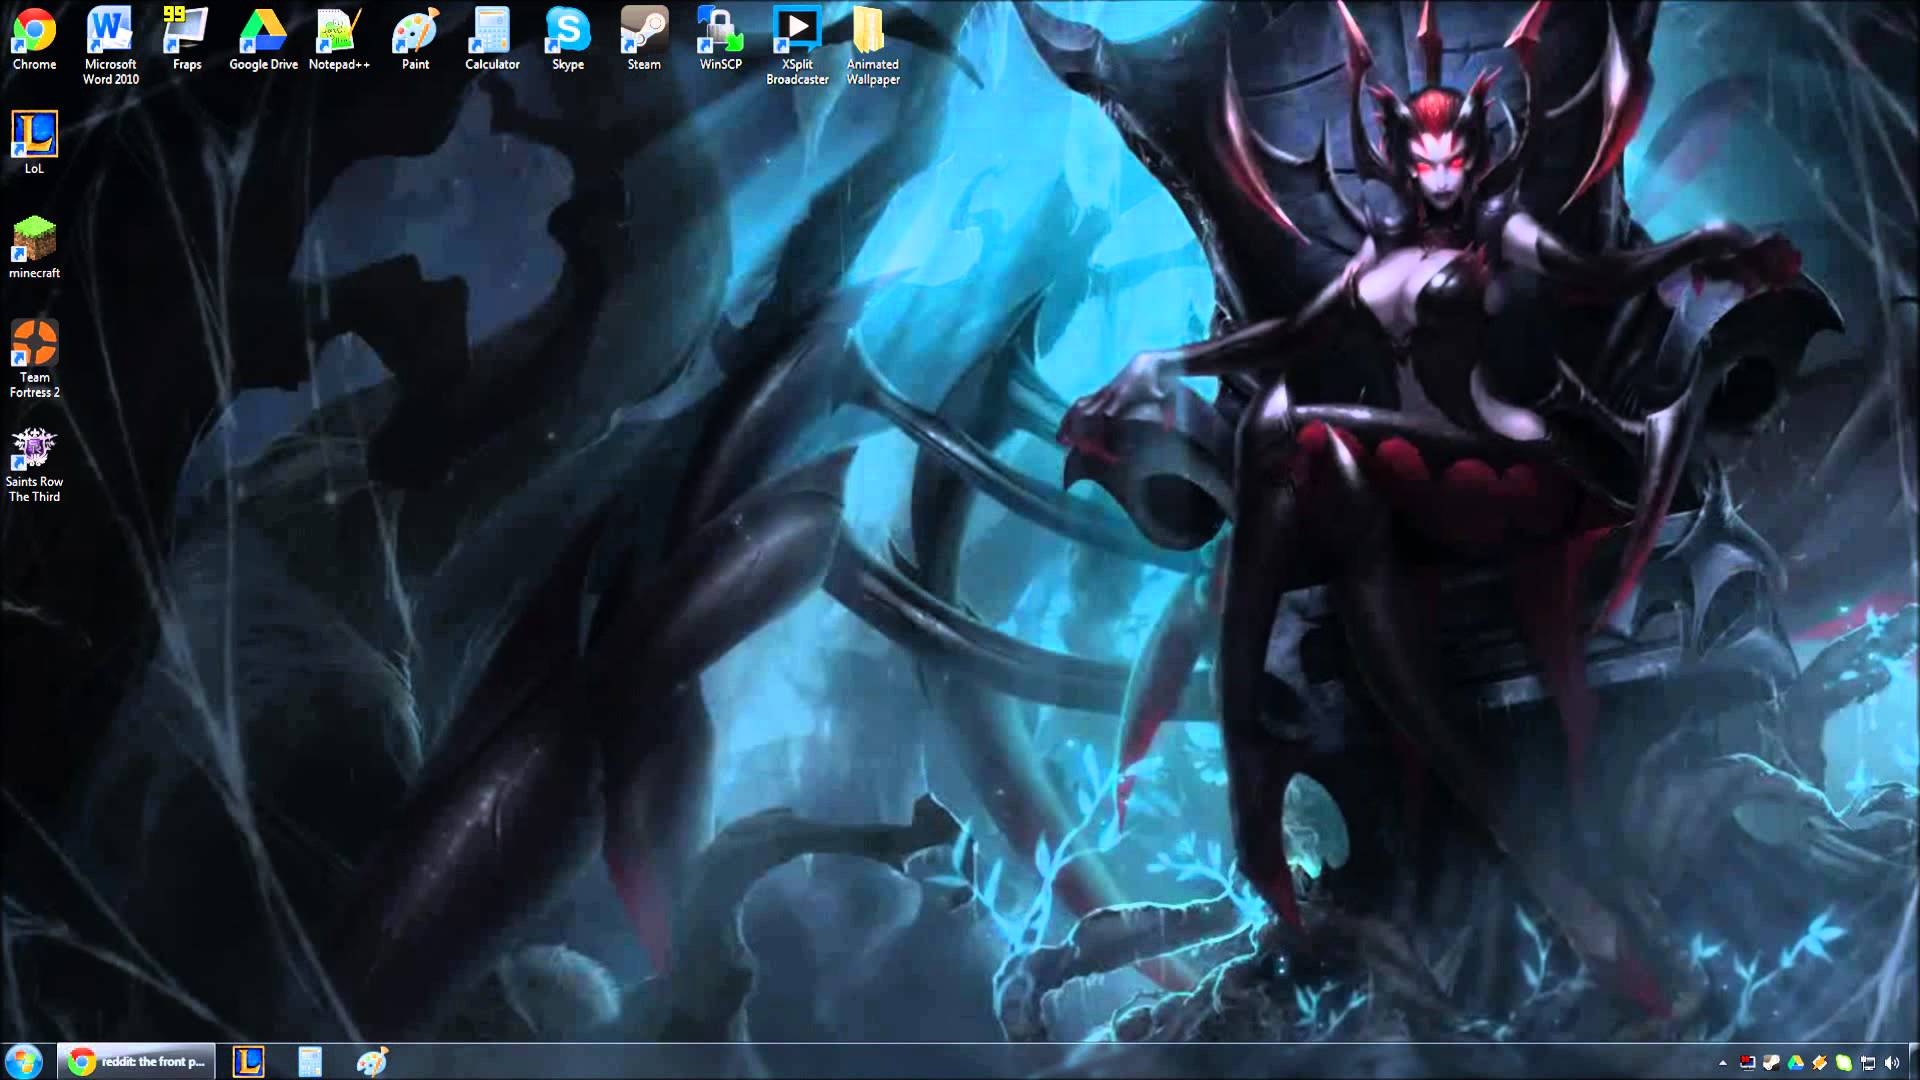The image size is (1920, 1080).
Task: Start Team Fortress 2
Action: click(35, 340)
